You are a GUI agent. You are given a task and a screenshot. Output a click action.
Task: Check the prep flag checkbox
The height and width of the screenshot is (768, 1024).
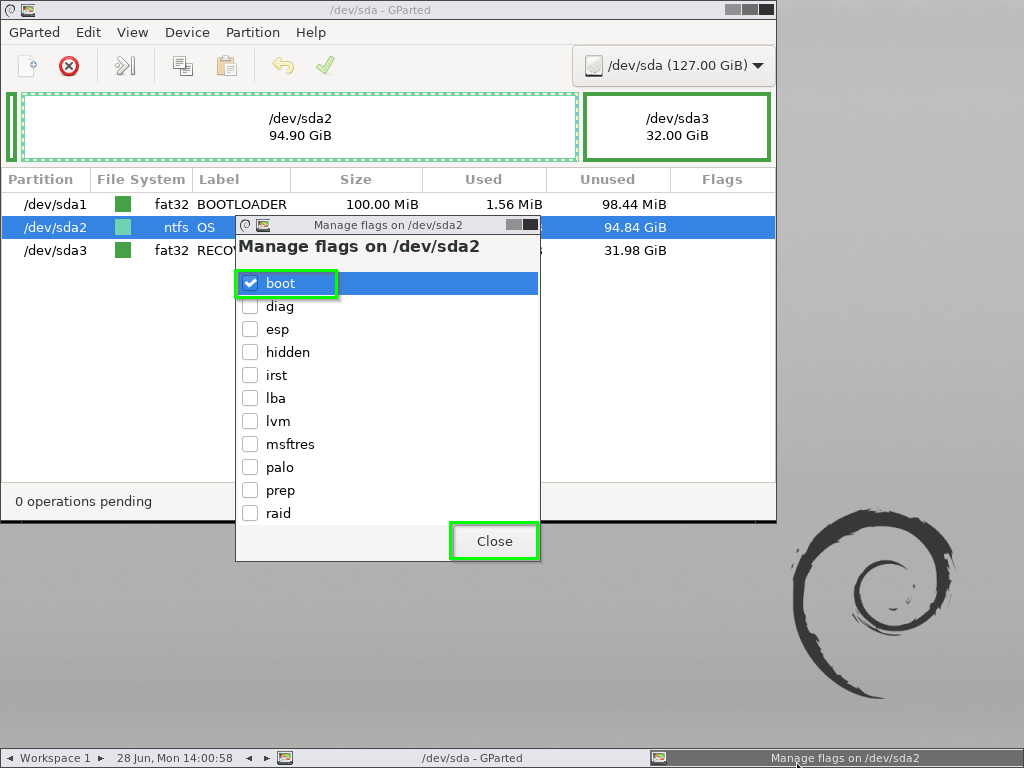tap(250, 490)
